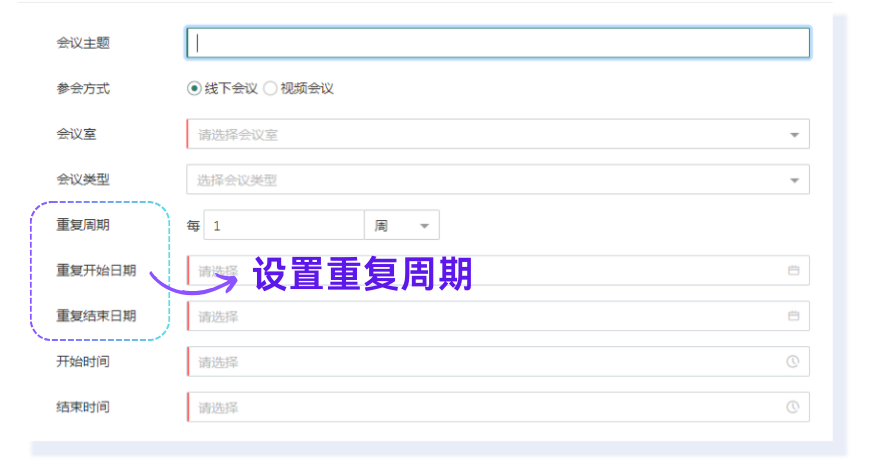Select the 视频会议 radio button

coord(270,88)
